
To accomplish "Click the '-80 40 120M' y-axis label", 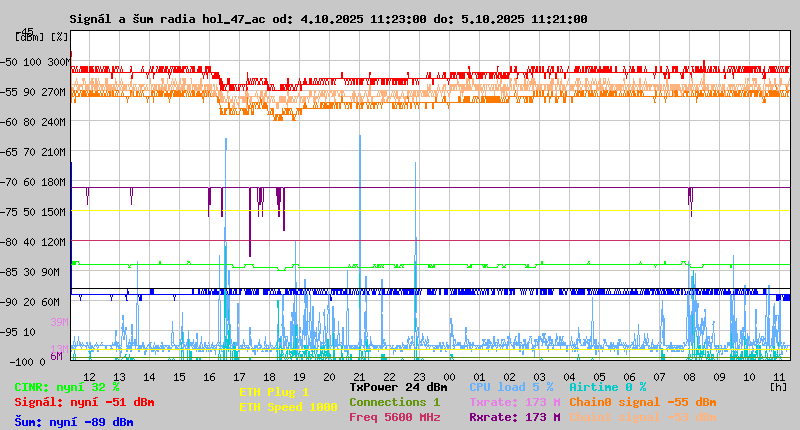I will (x=33, y=242).
